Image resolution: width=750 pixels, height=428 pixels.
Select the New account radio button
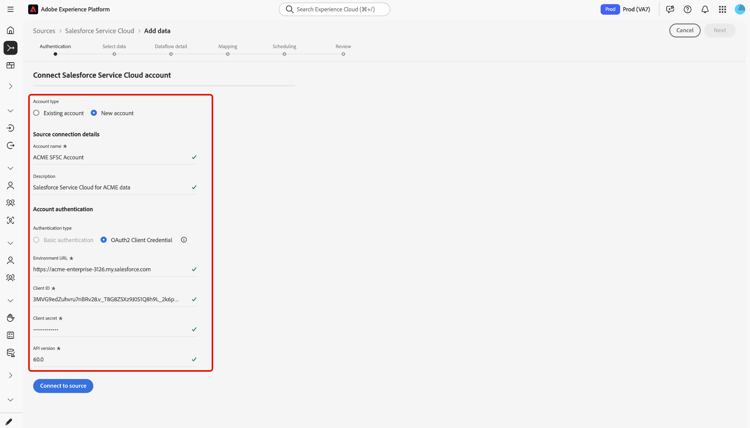point(94,113)
